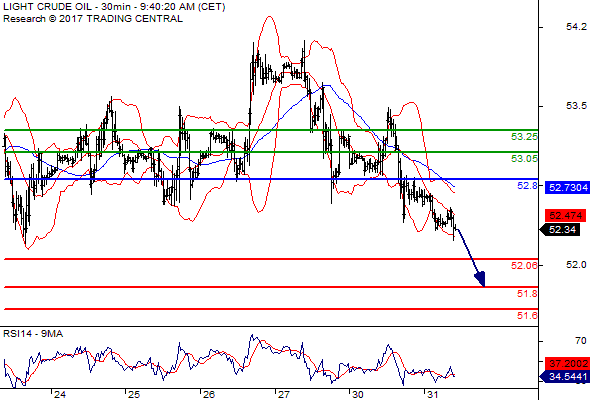This screenshot has height=400, width=590.
Task: Click date marker 24 on time axis
Action: coord(59,394)
